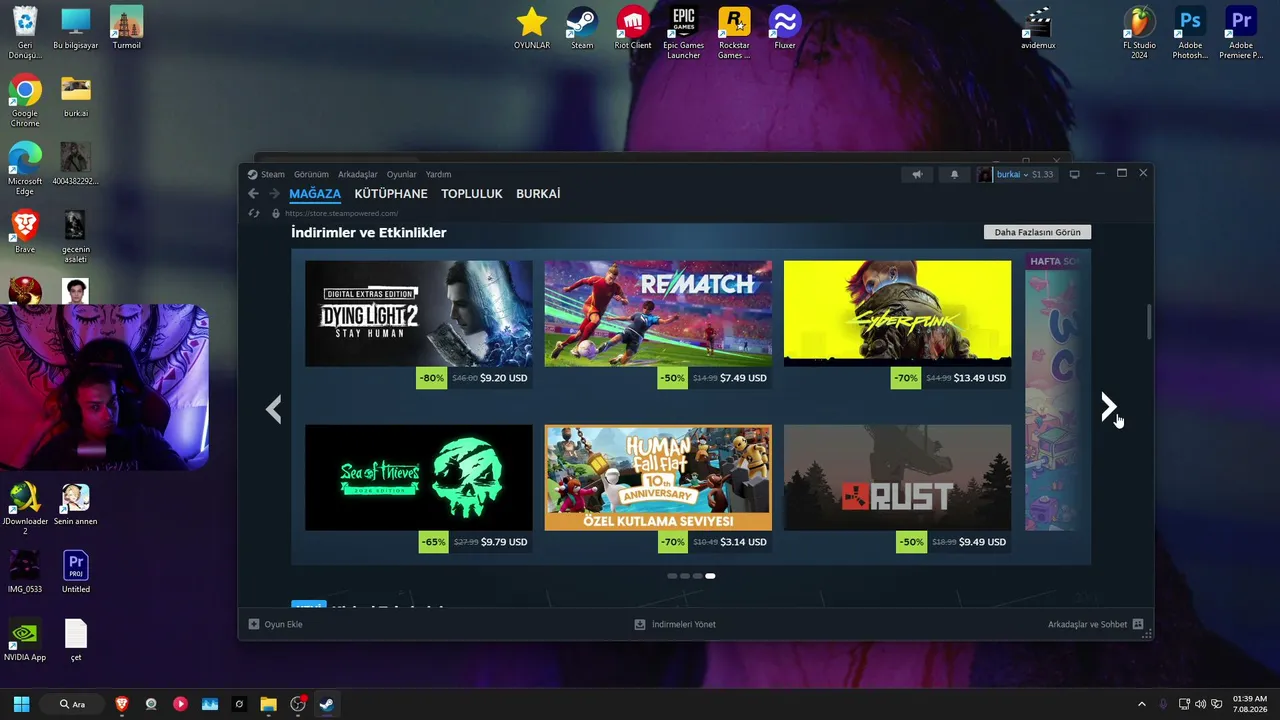The height and width of the screenshot is (720, 1280).
Task: Open the Windows Start menu
Action: pos(22,704)
